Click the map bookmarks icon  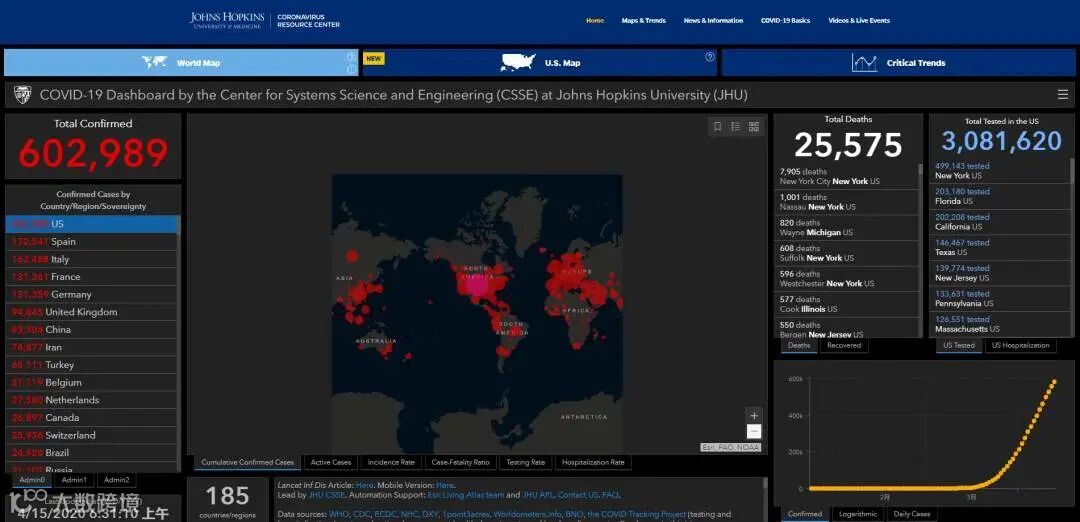(x=717, y=127)
